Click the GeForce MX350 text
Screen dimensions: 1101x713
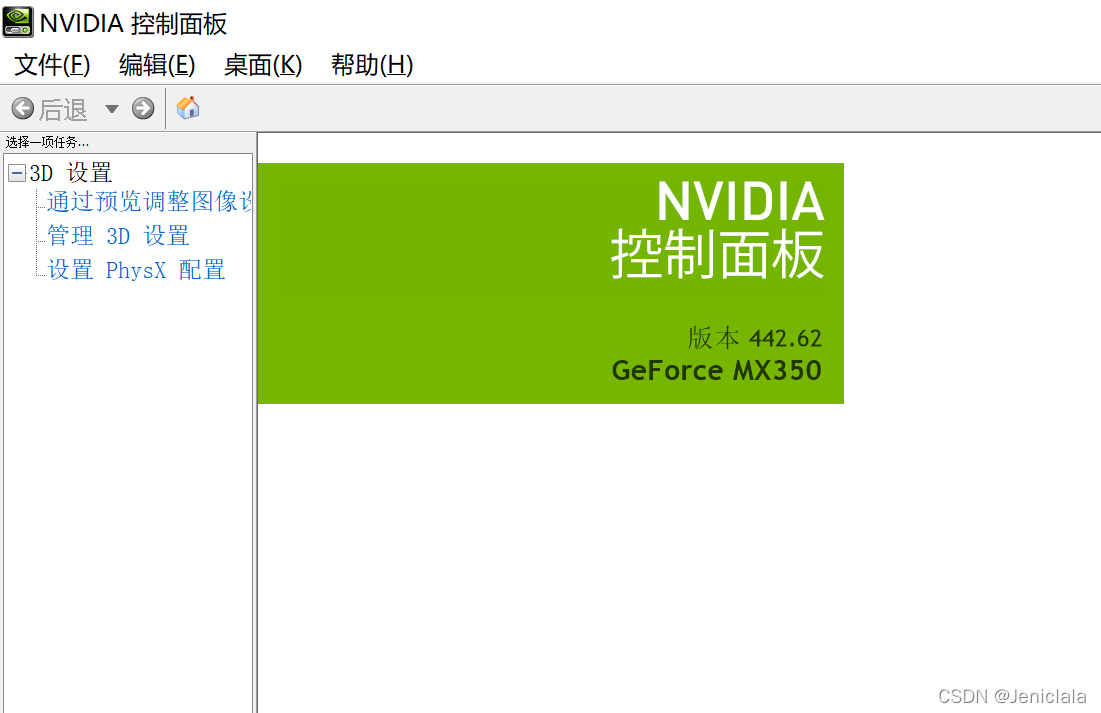716,370
